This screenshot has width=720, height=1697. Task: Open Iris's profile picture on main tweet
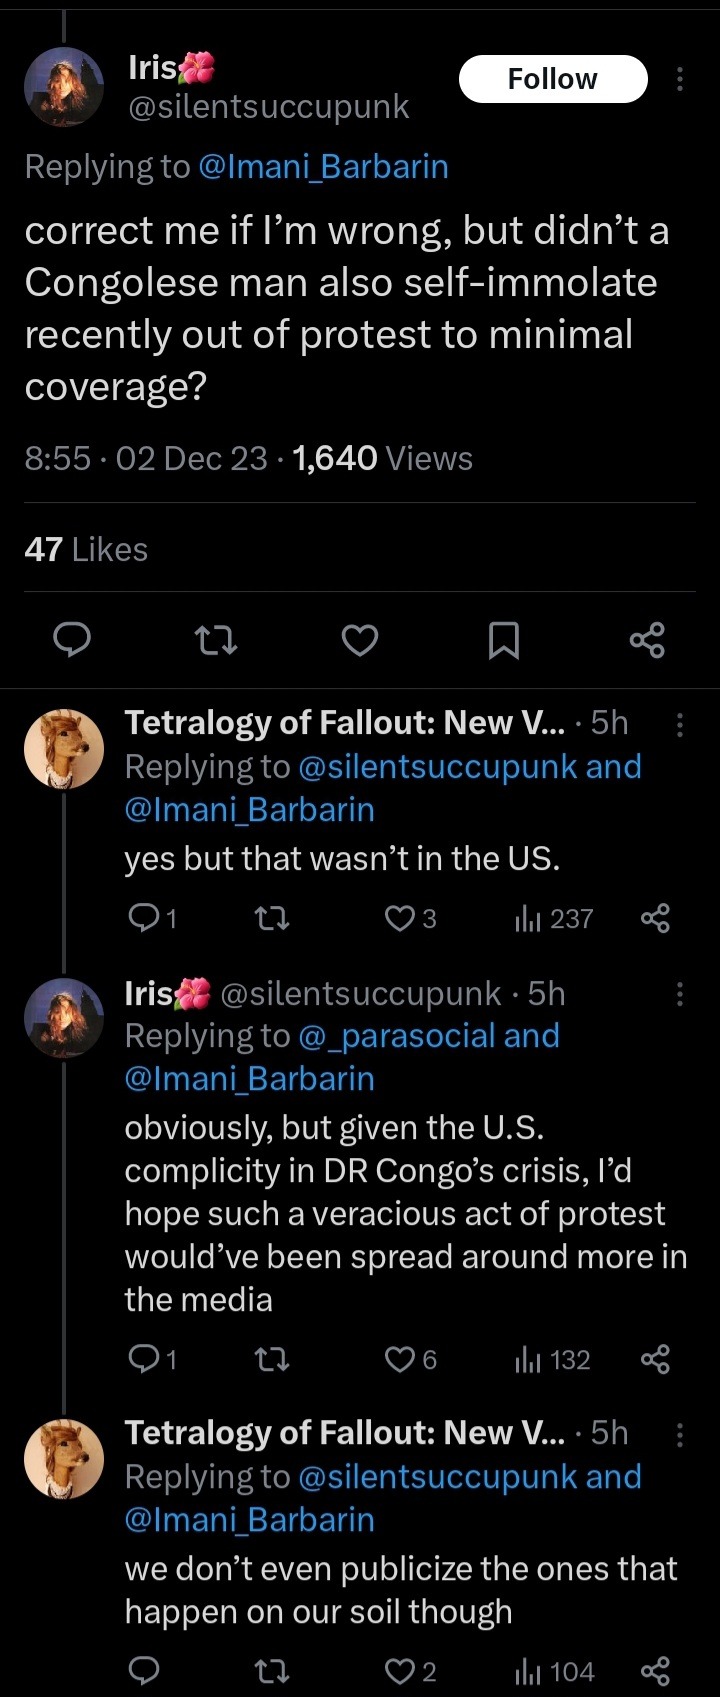(64, 87)
